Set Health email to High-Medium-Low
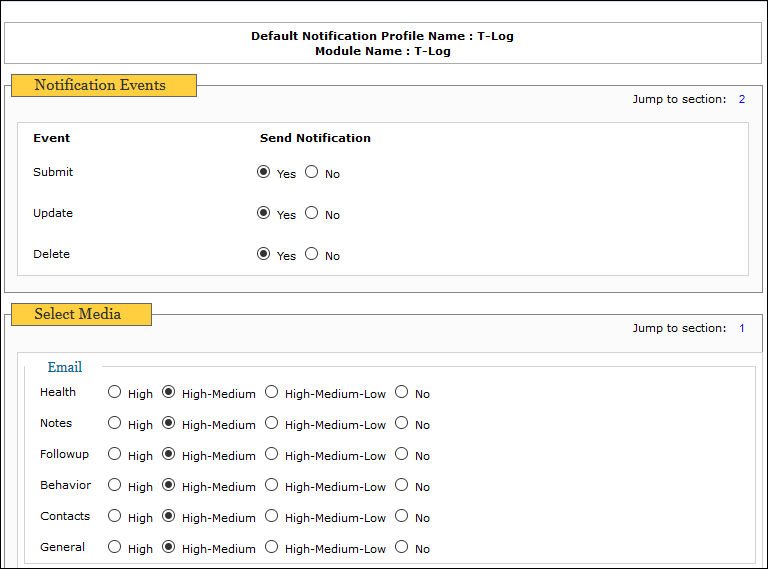This screenshot has height=569, width=768. point(272,392)
